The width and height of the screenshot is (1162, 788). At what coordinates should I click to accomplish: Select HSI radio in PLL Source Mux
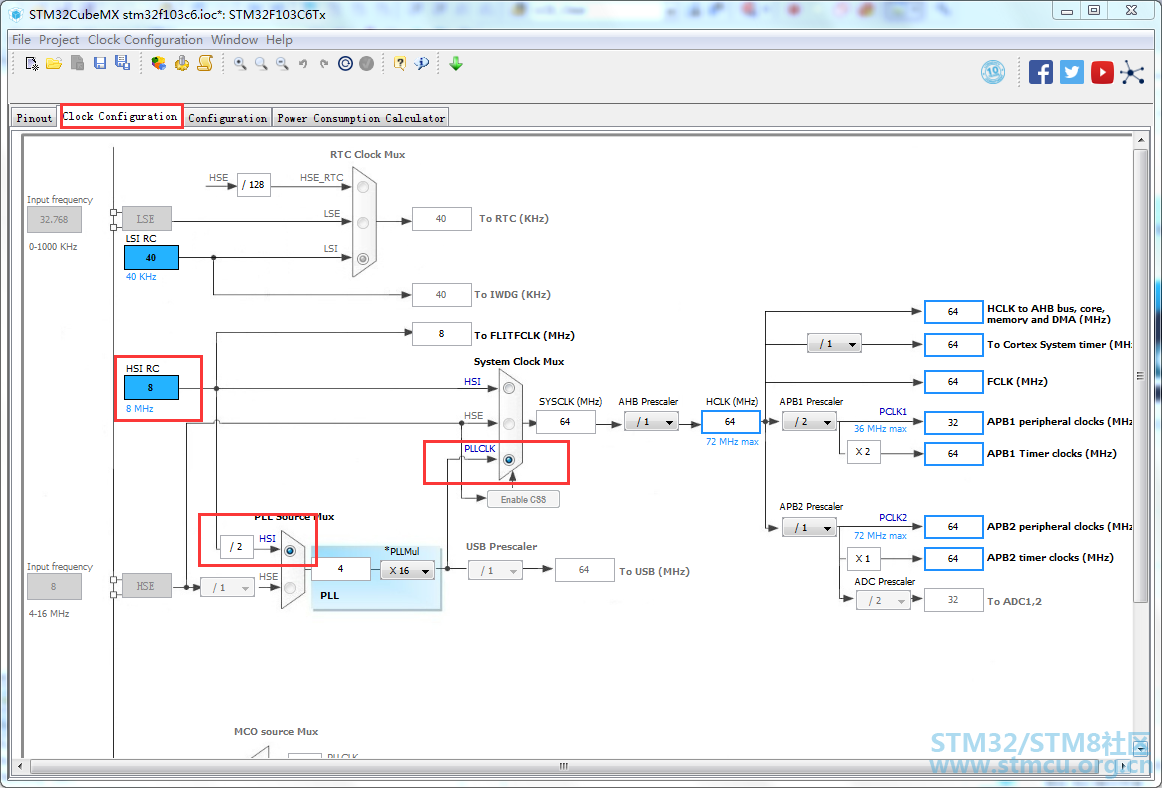(290, 551)
